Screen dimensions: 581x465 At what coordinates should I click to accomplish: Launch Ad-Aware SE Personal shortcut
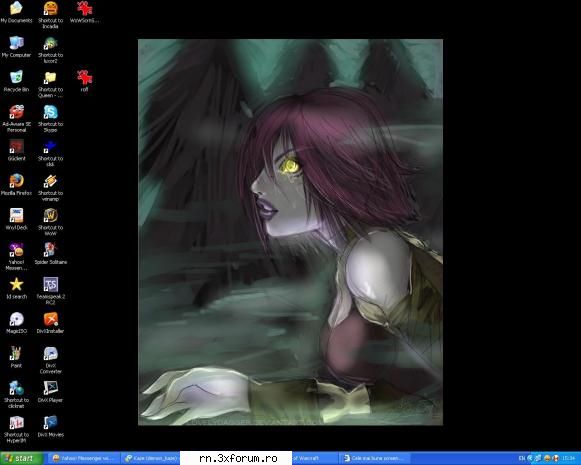pos(16,119)
